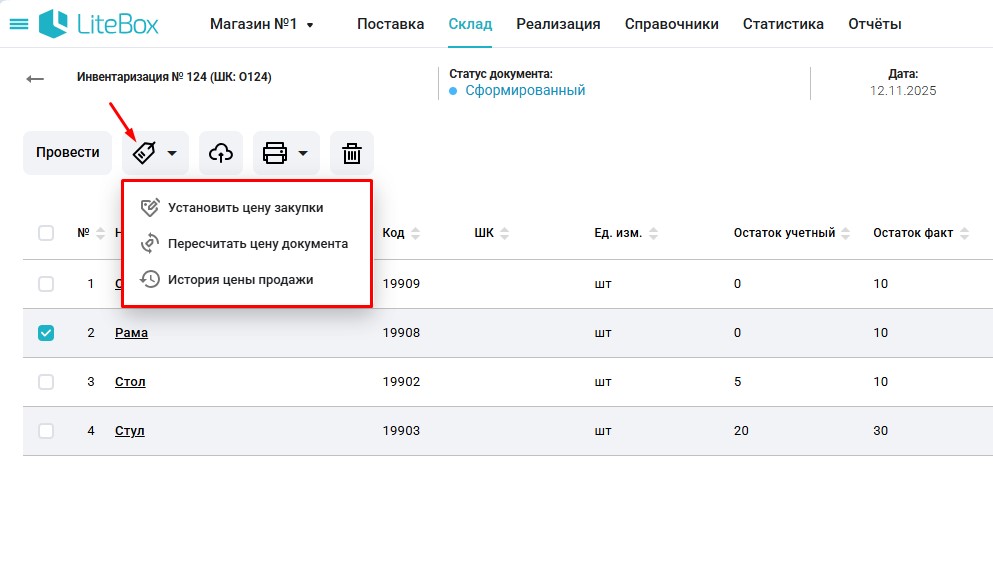The height and width of the screenshot is (567, 993).
Task: Choose Установить цену закупки
Action: 246,208
